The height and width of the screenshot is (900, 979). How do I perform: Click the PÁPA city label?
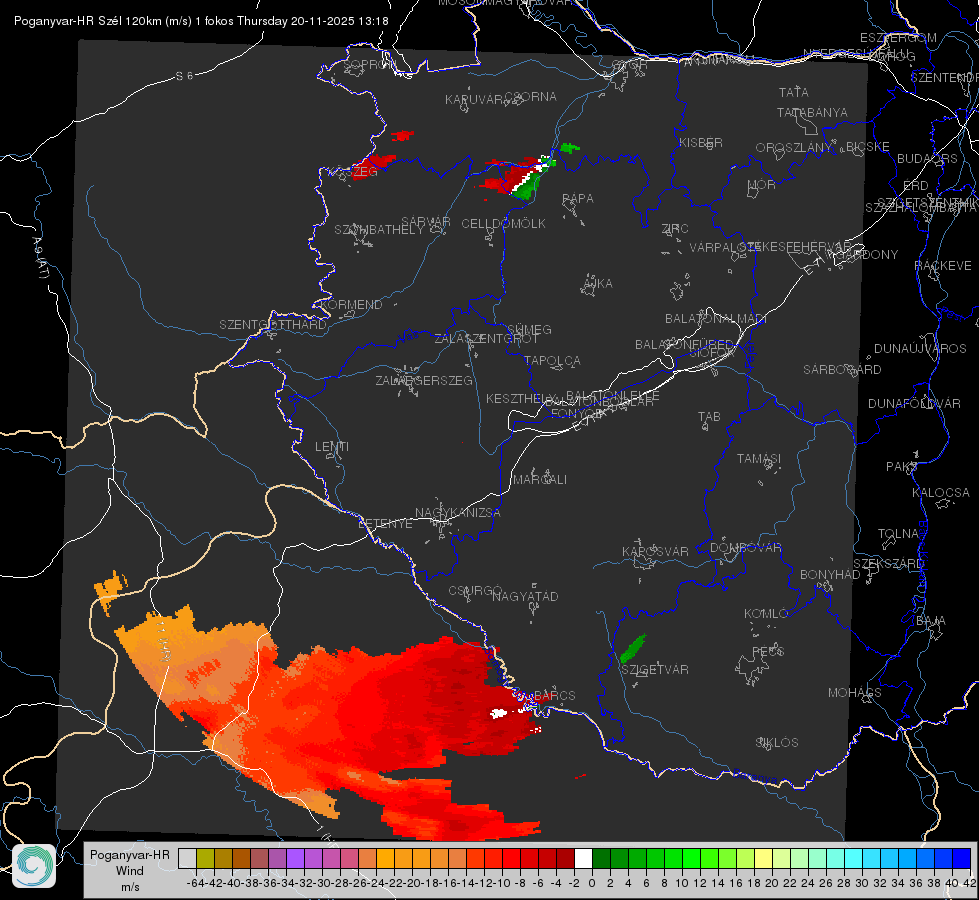pyautogui.click(x=578, y=198)
